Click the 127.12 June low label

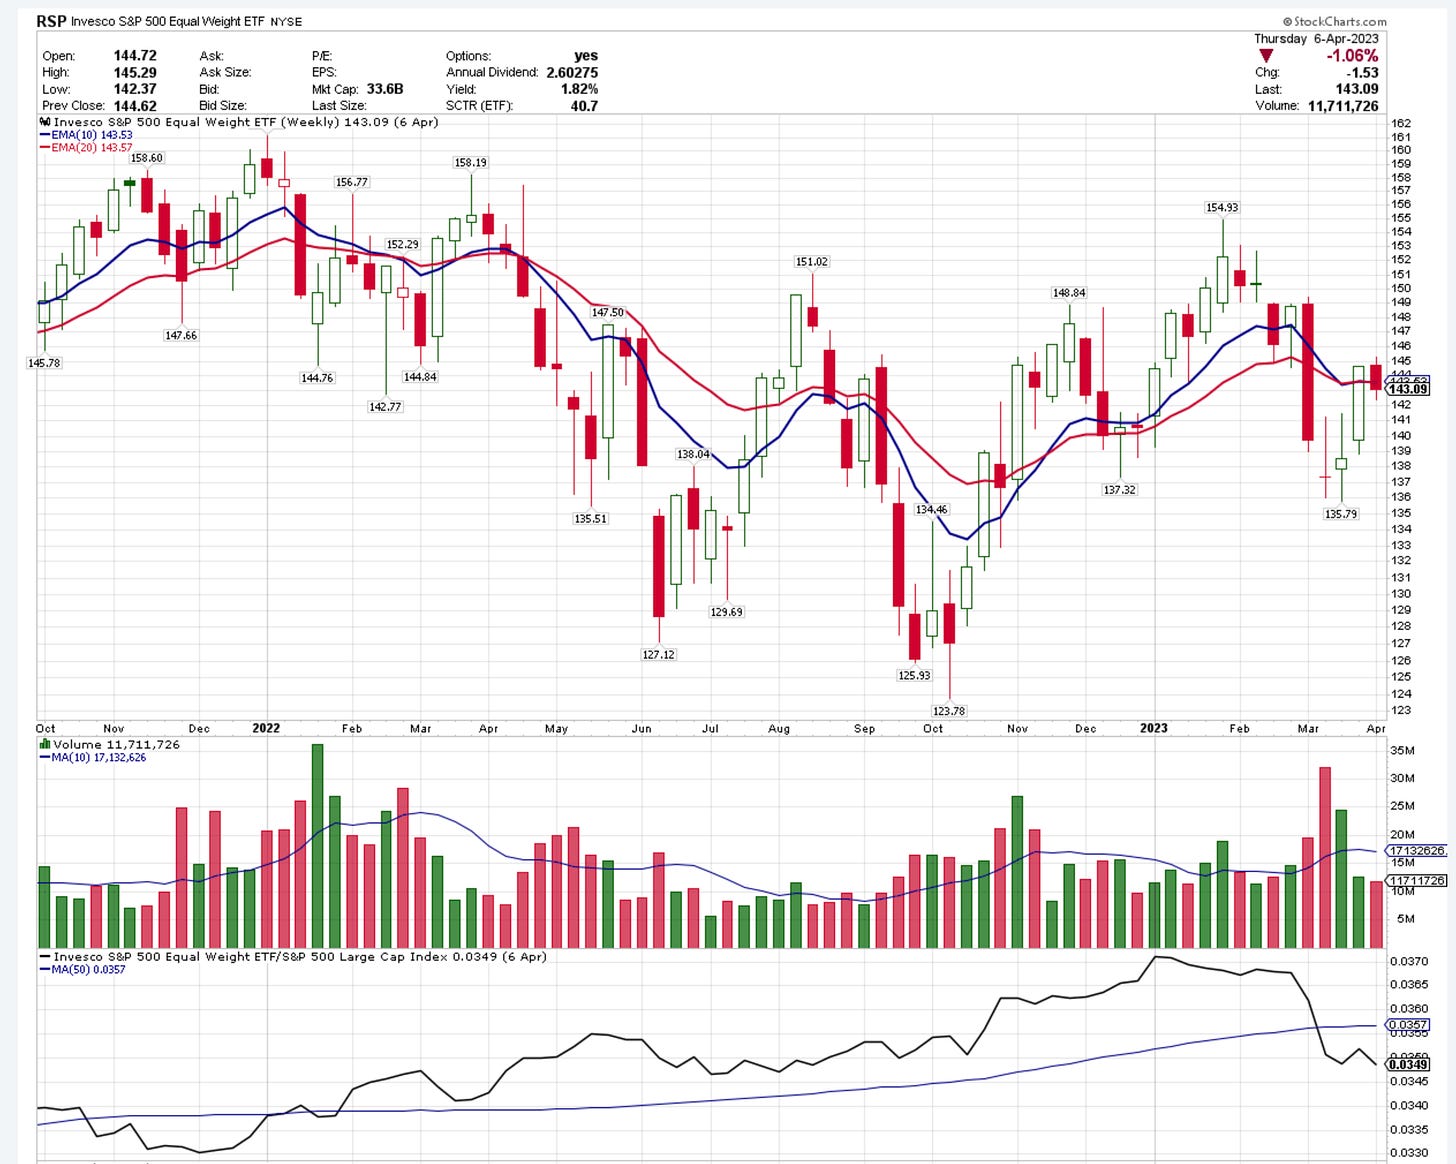click(x=658, y=654)
